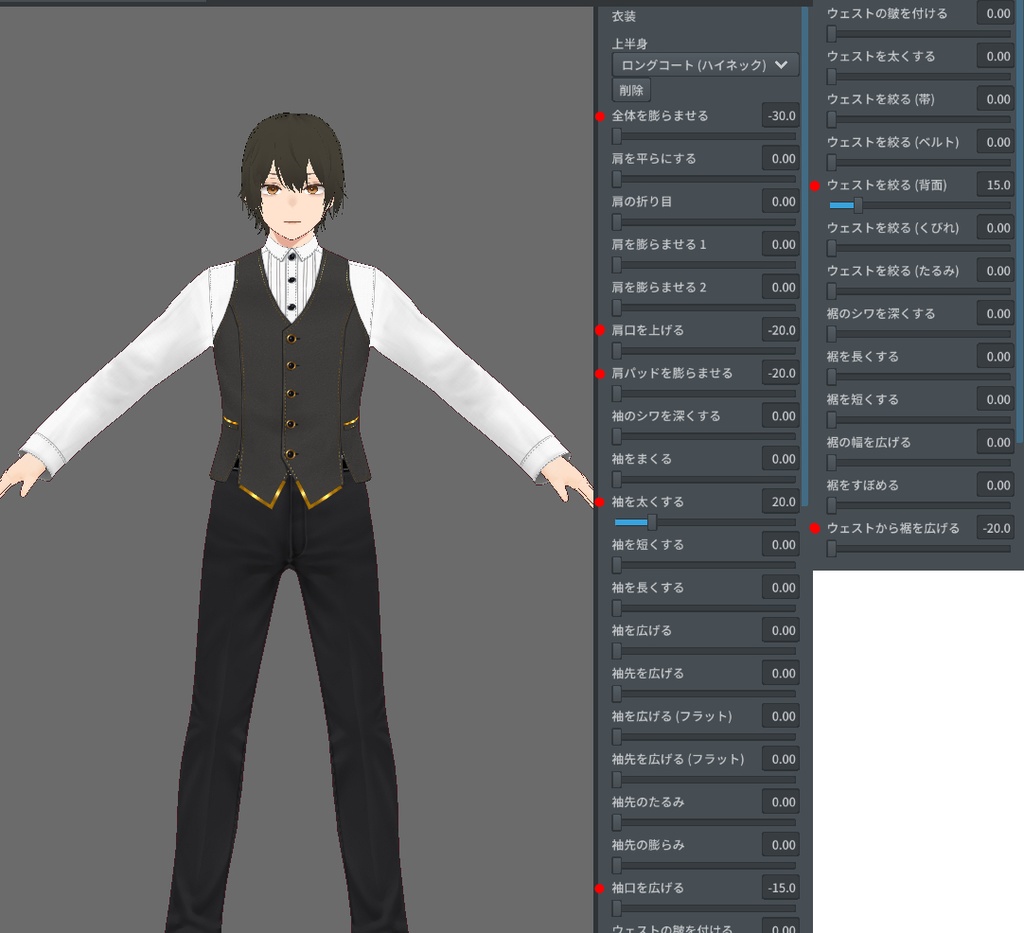Click the 肩を膨らませる 1 slider
Screen dimensions: 1024x933
pyautogui.click(x=704, y=265)
